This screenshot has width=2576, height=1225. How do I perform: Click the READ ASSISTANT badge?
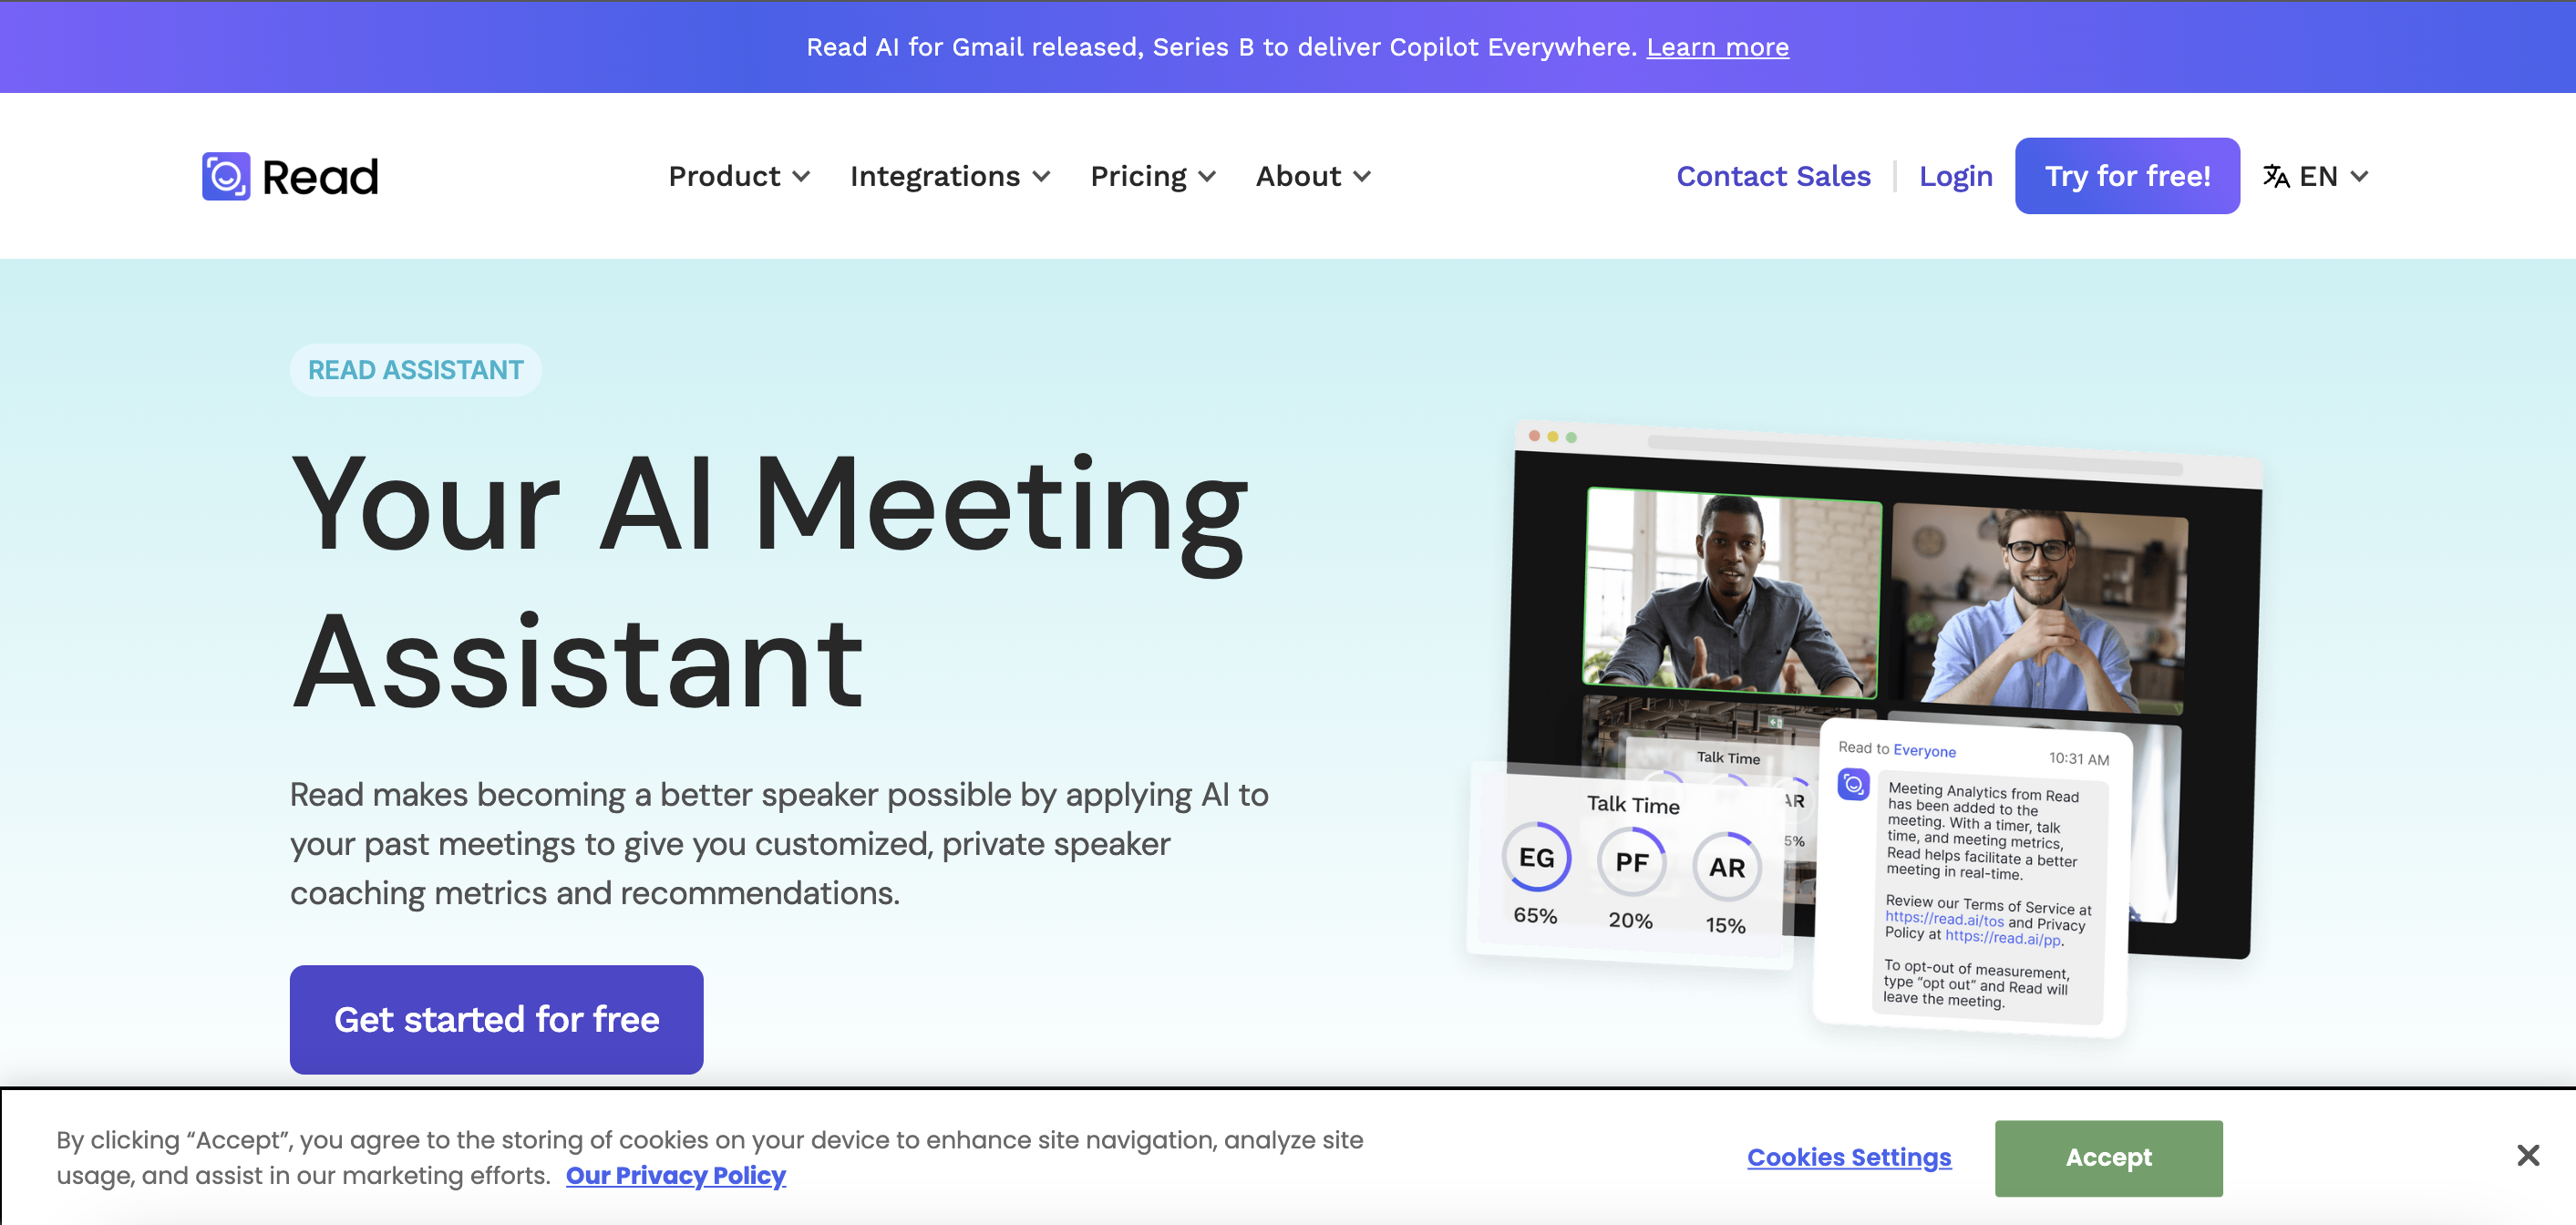pyautogui.click(x=416, y=370)
